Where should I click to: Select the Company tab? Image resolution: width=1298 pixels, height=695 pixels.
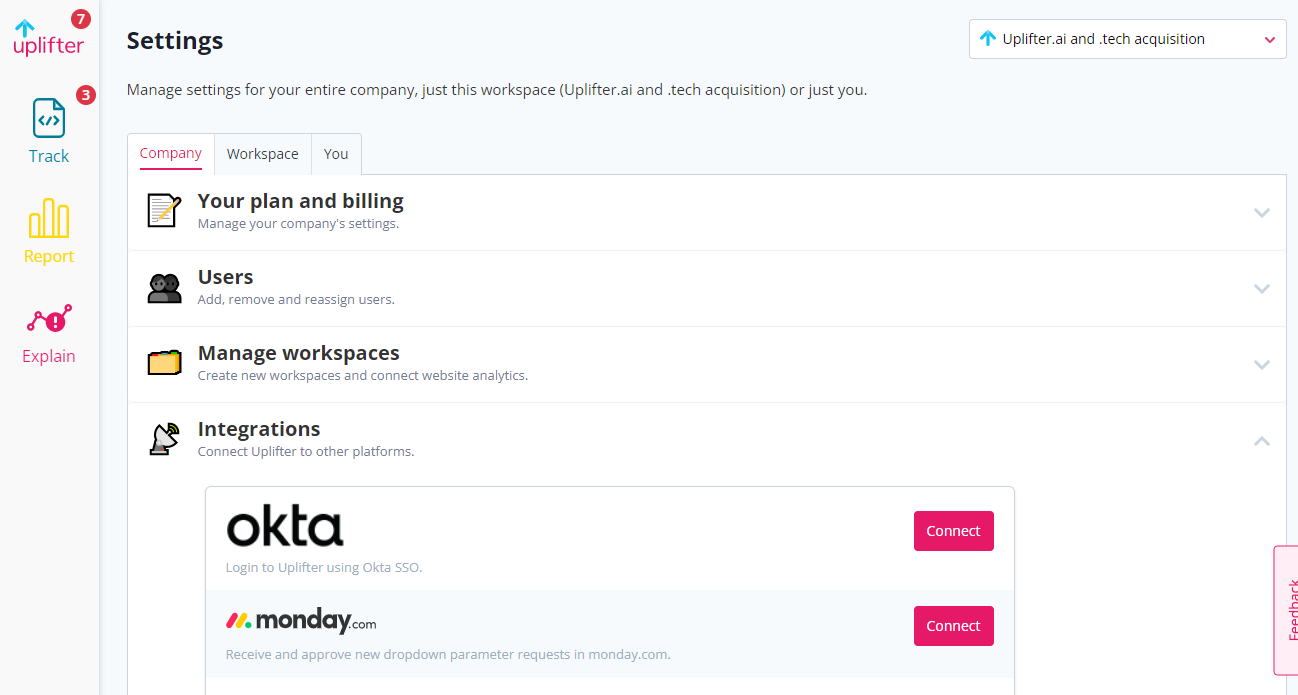[171, 154]
